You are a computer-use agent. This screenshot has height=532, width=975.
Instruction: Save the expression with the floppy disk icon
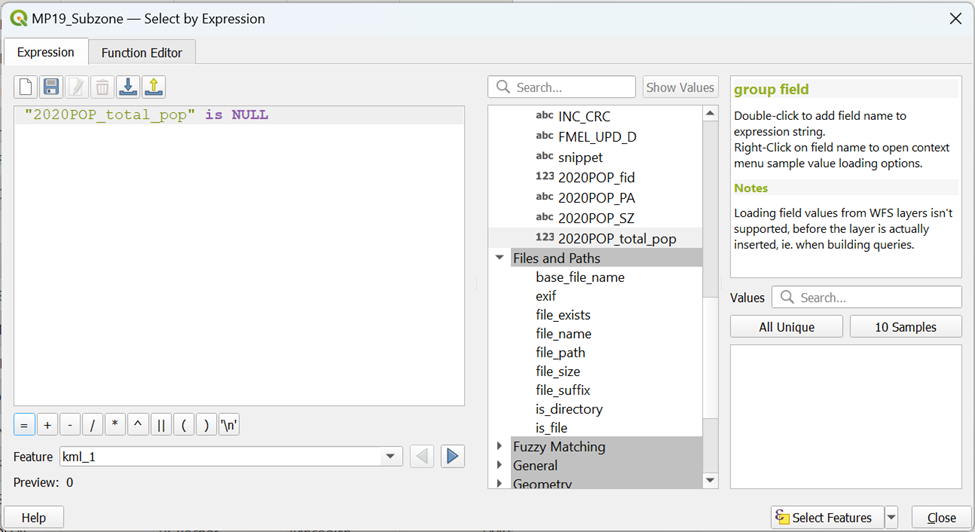[51, 87]
